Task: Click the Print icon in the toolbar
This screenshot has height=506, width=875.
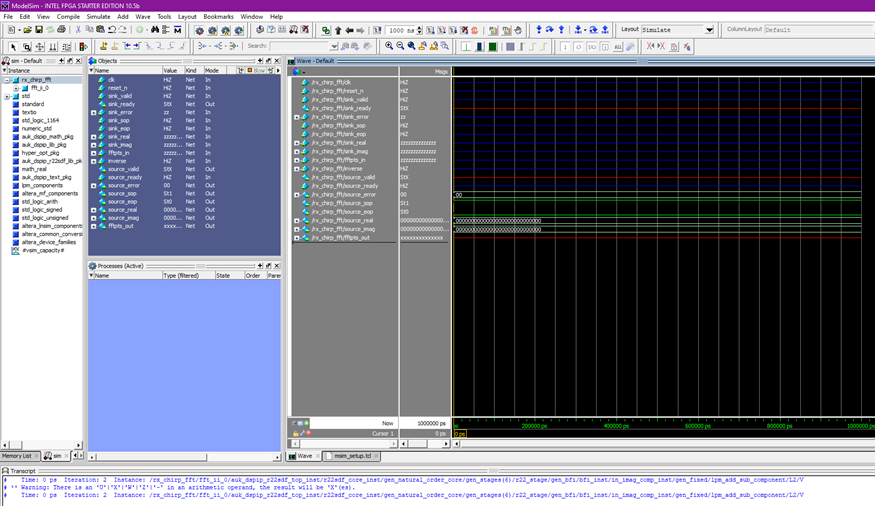Action: pos(62,30)
